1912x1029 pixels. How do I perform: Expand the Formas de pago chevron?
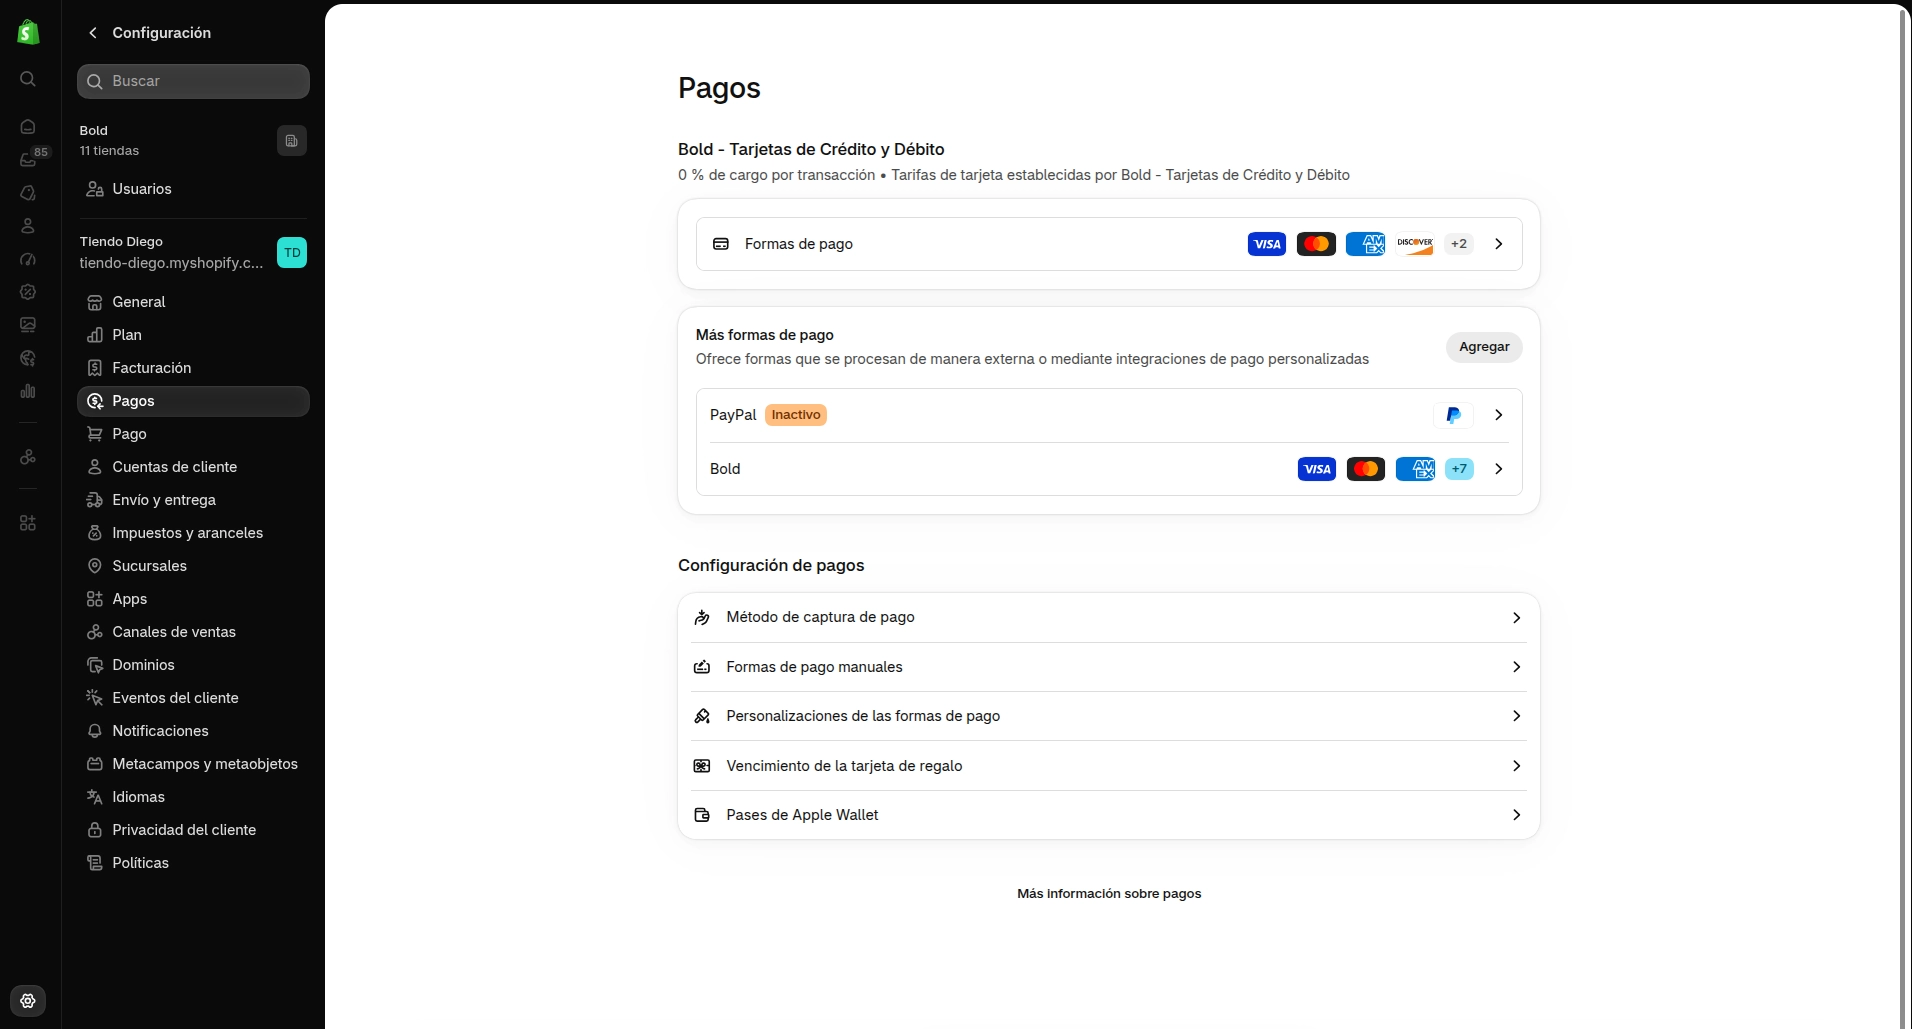(x=1498, y=244)
